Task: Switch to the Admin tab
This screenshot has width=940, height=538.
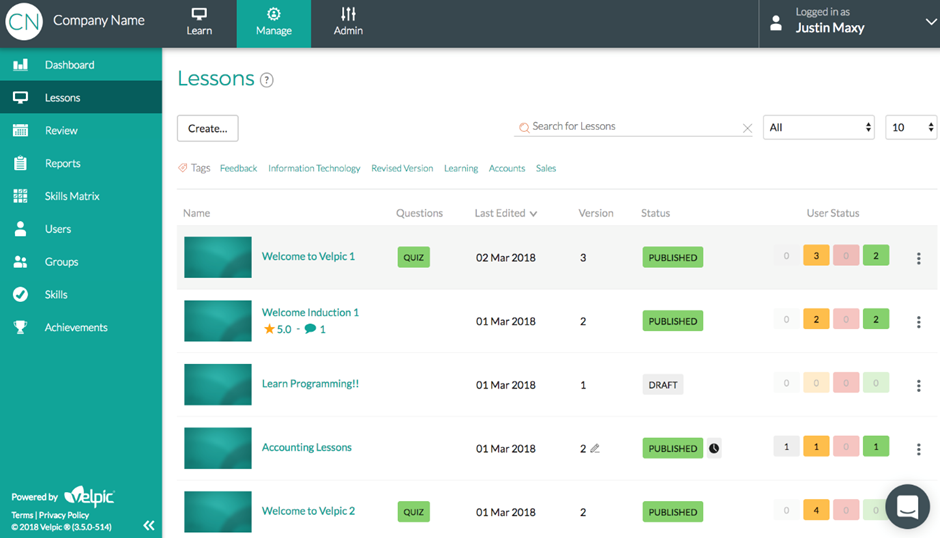Action: pos(348,23)
